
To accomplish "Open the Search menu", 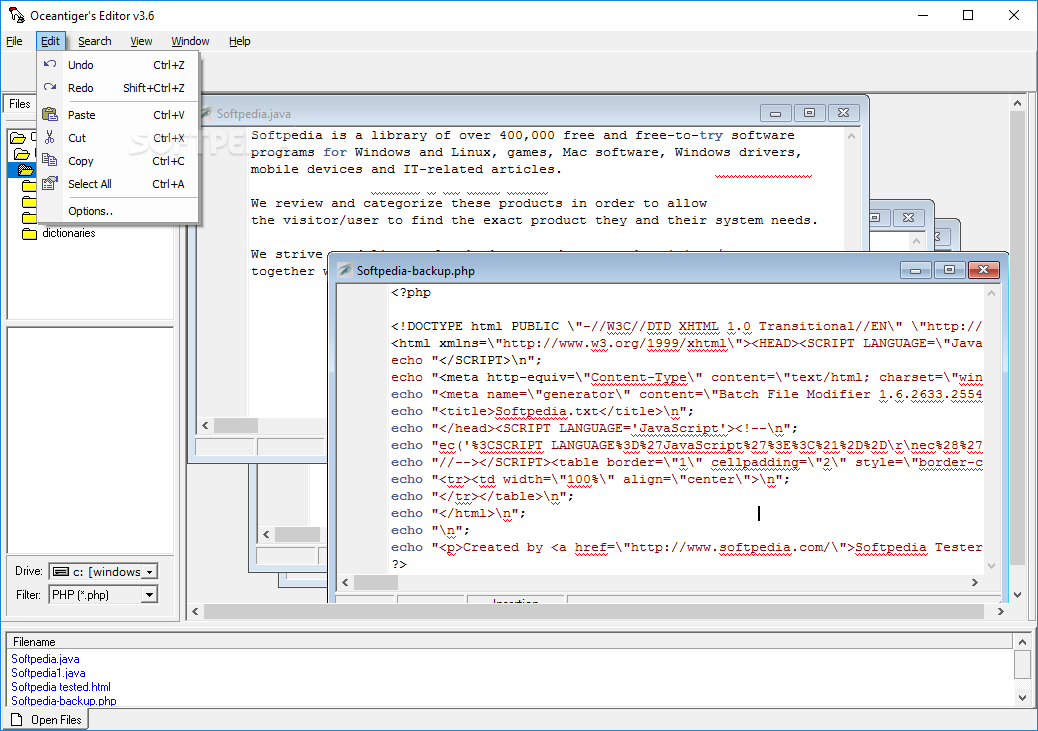I will (95, 41).
